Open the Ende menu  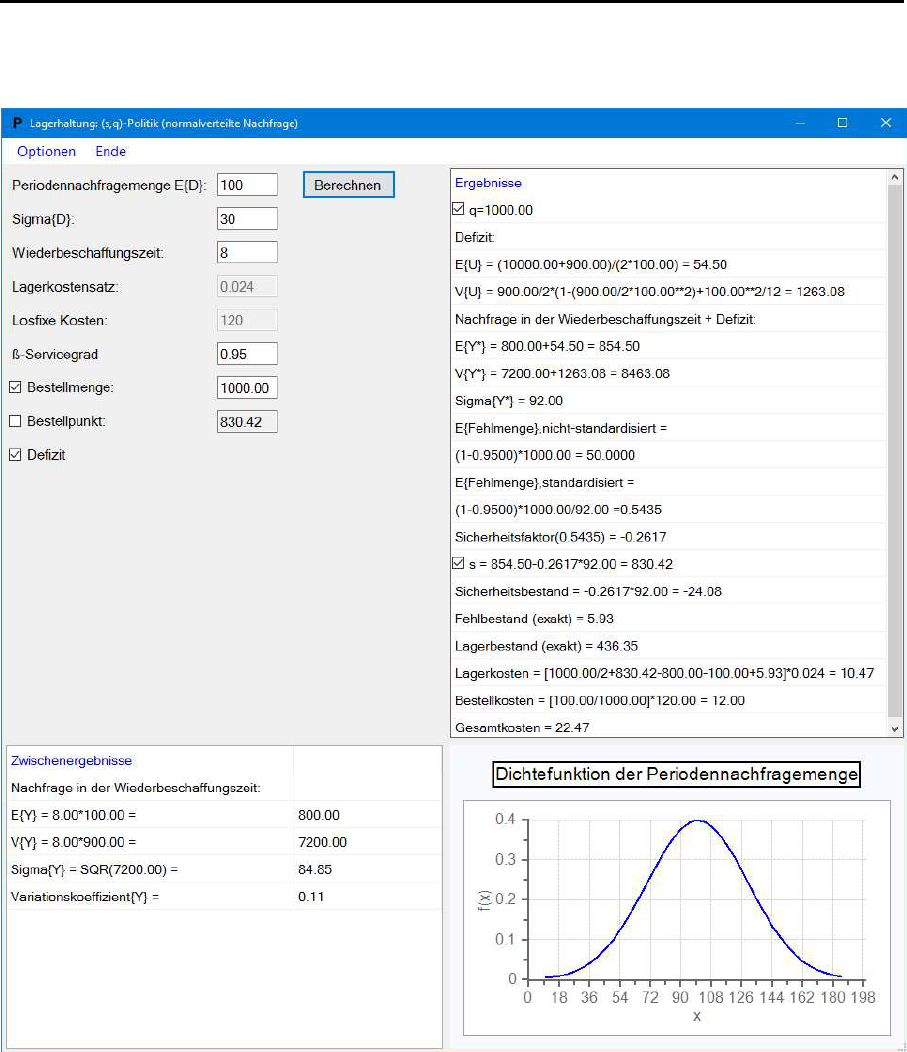pos(110,152)
